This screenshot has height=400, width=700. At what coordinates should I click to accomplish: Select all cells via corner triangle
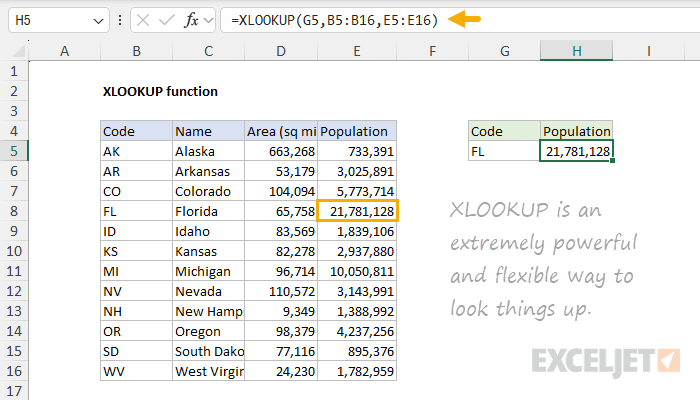click(18, 51)
